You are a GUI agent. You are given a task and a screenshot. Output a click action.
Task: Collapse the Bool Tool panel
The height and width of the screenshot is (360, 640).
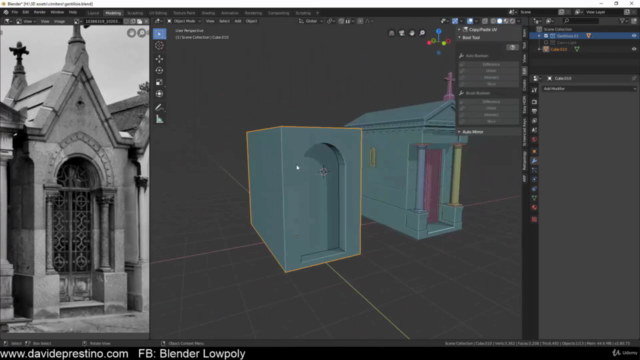click(x=459, y=38)
